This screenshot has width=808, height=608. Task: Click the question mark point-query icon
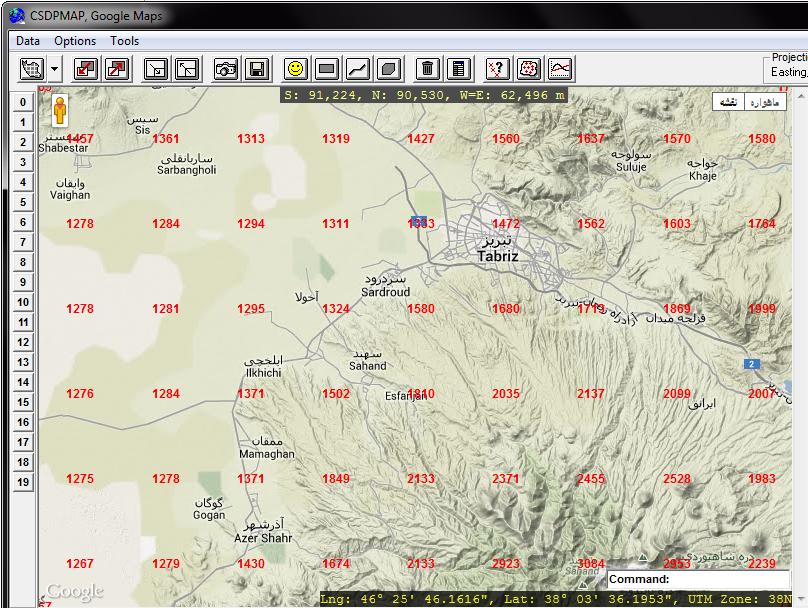[497, 69]
